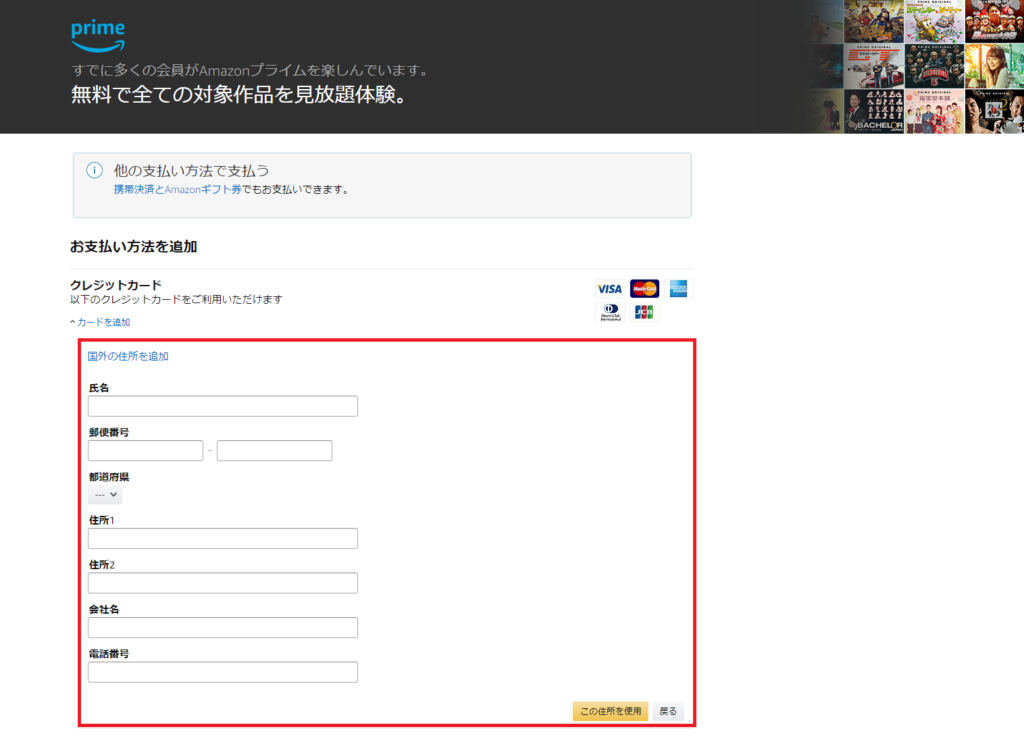1024x744 pixels.
Task: Click the 国外の住所を追加 link
Action: coord(126,355)
